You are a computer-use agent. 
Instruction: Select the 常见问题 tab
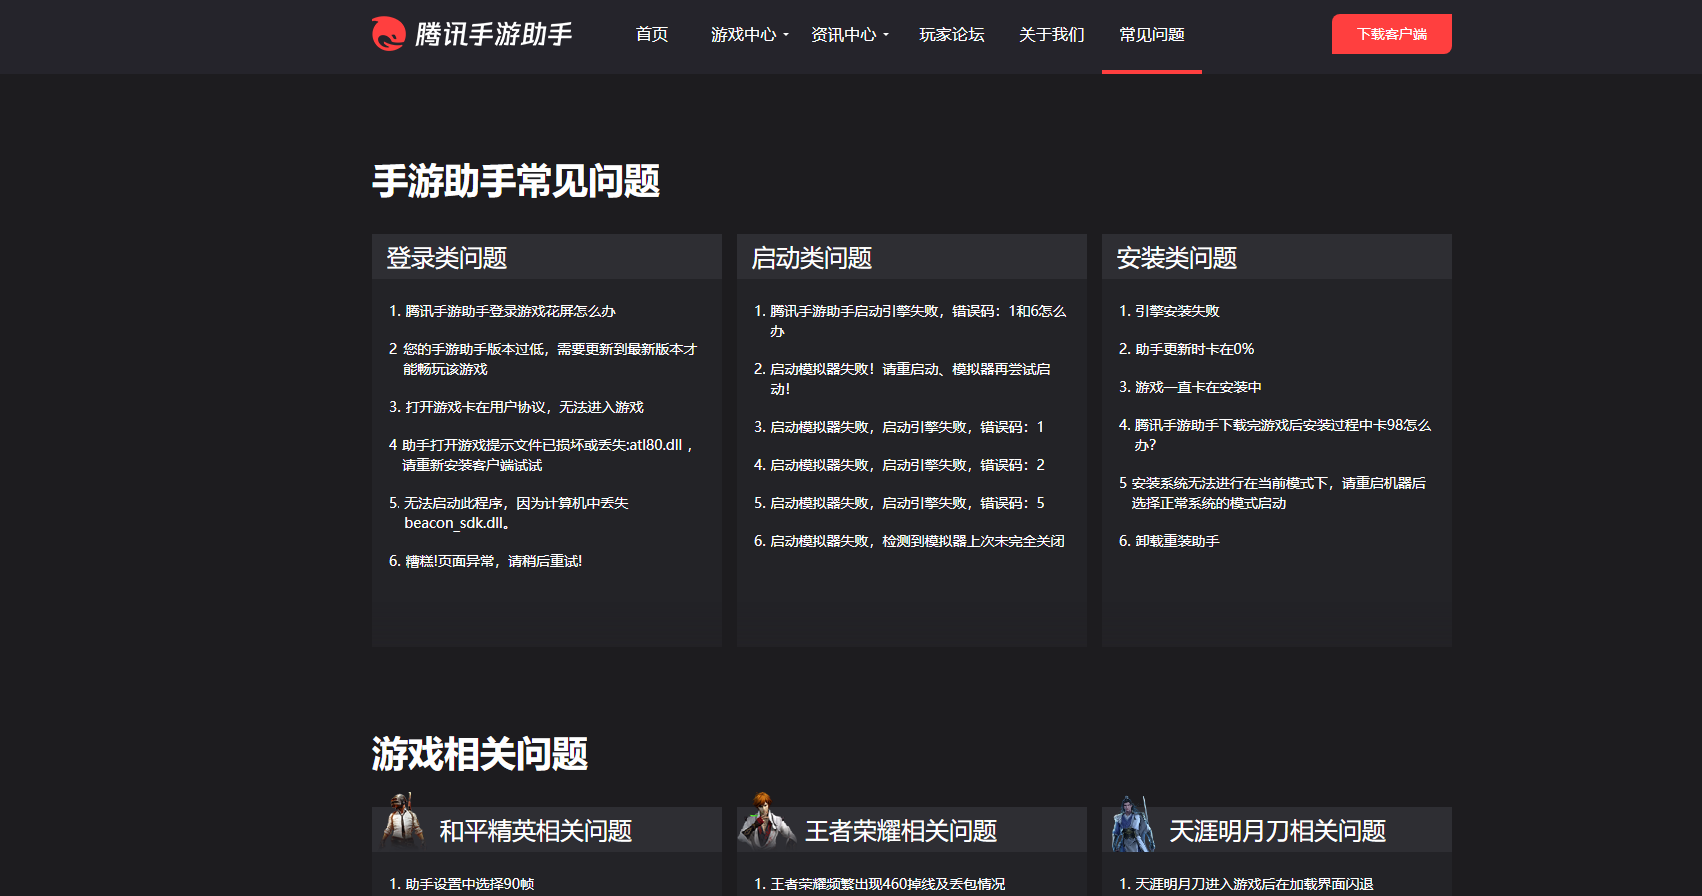click(x=1151, y=35)
